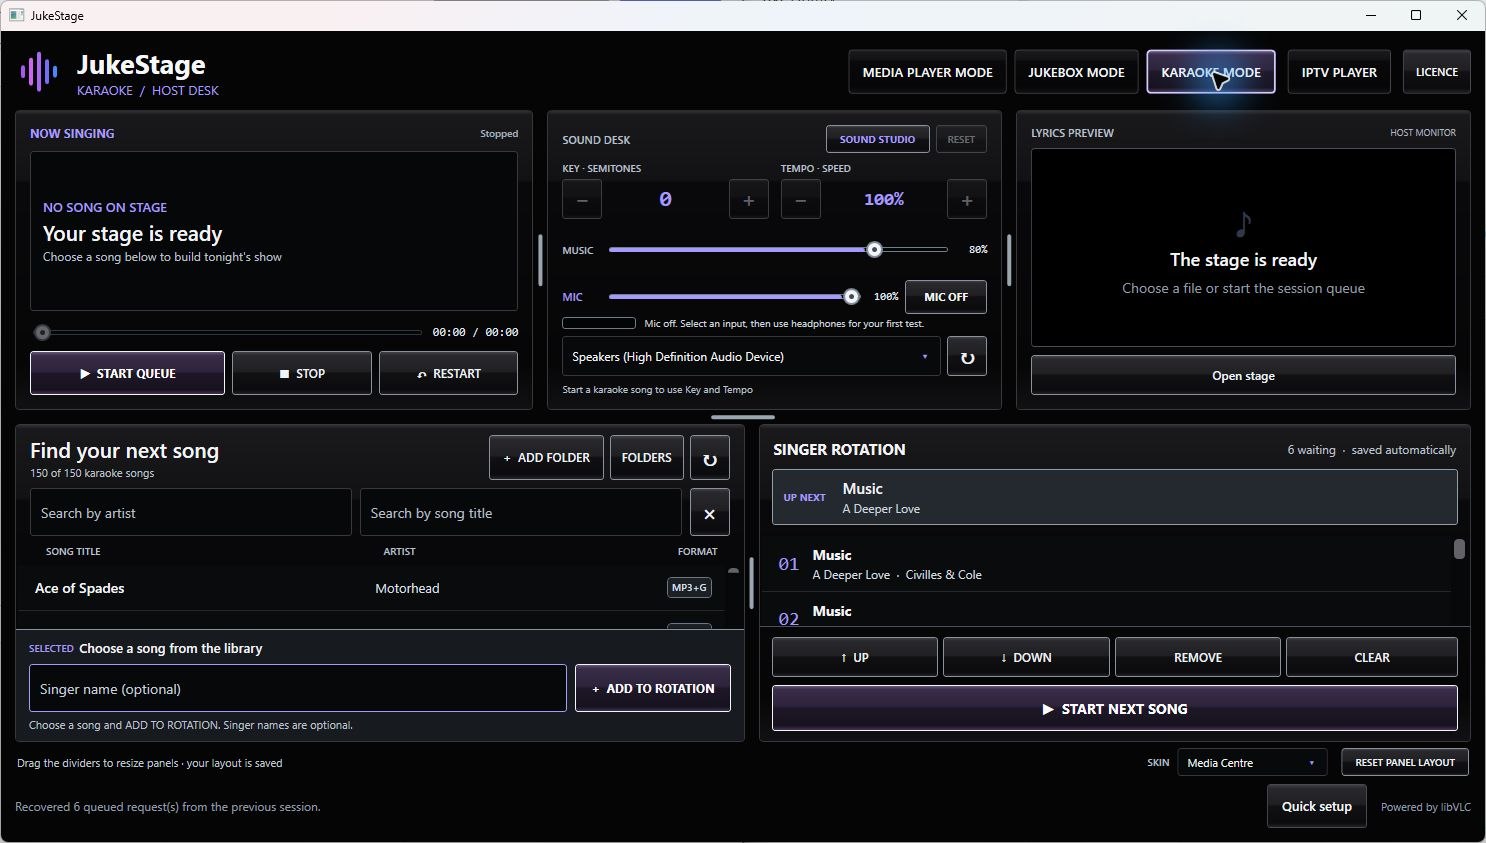The image size is (1486, 843).
Task: Open the Speakers audio device dropdown
Action: [x=751, y=357]
